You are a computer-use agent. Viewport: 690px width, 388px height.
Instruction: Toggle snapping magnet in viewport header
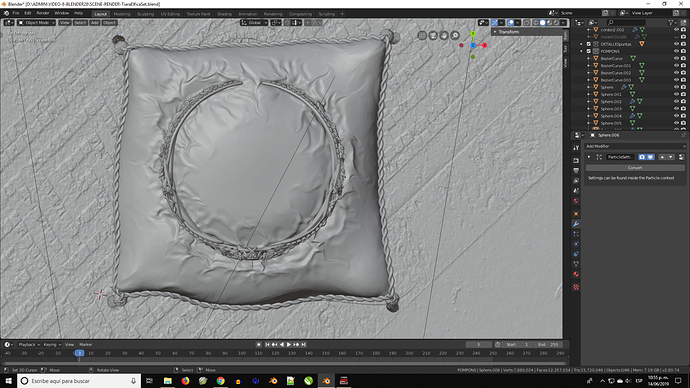[x=287, y=22]
